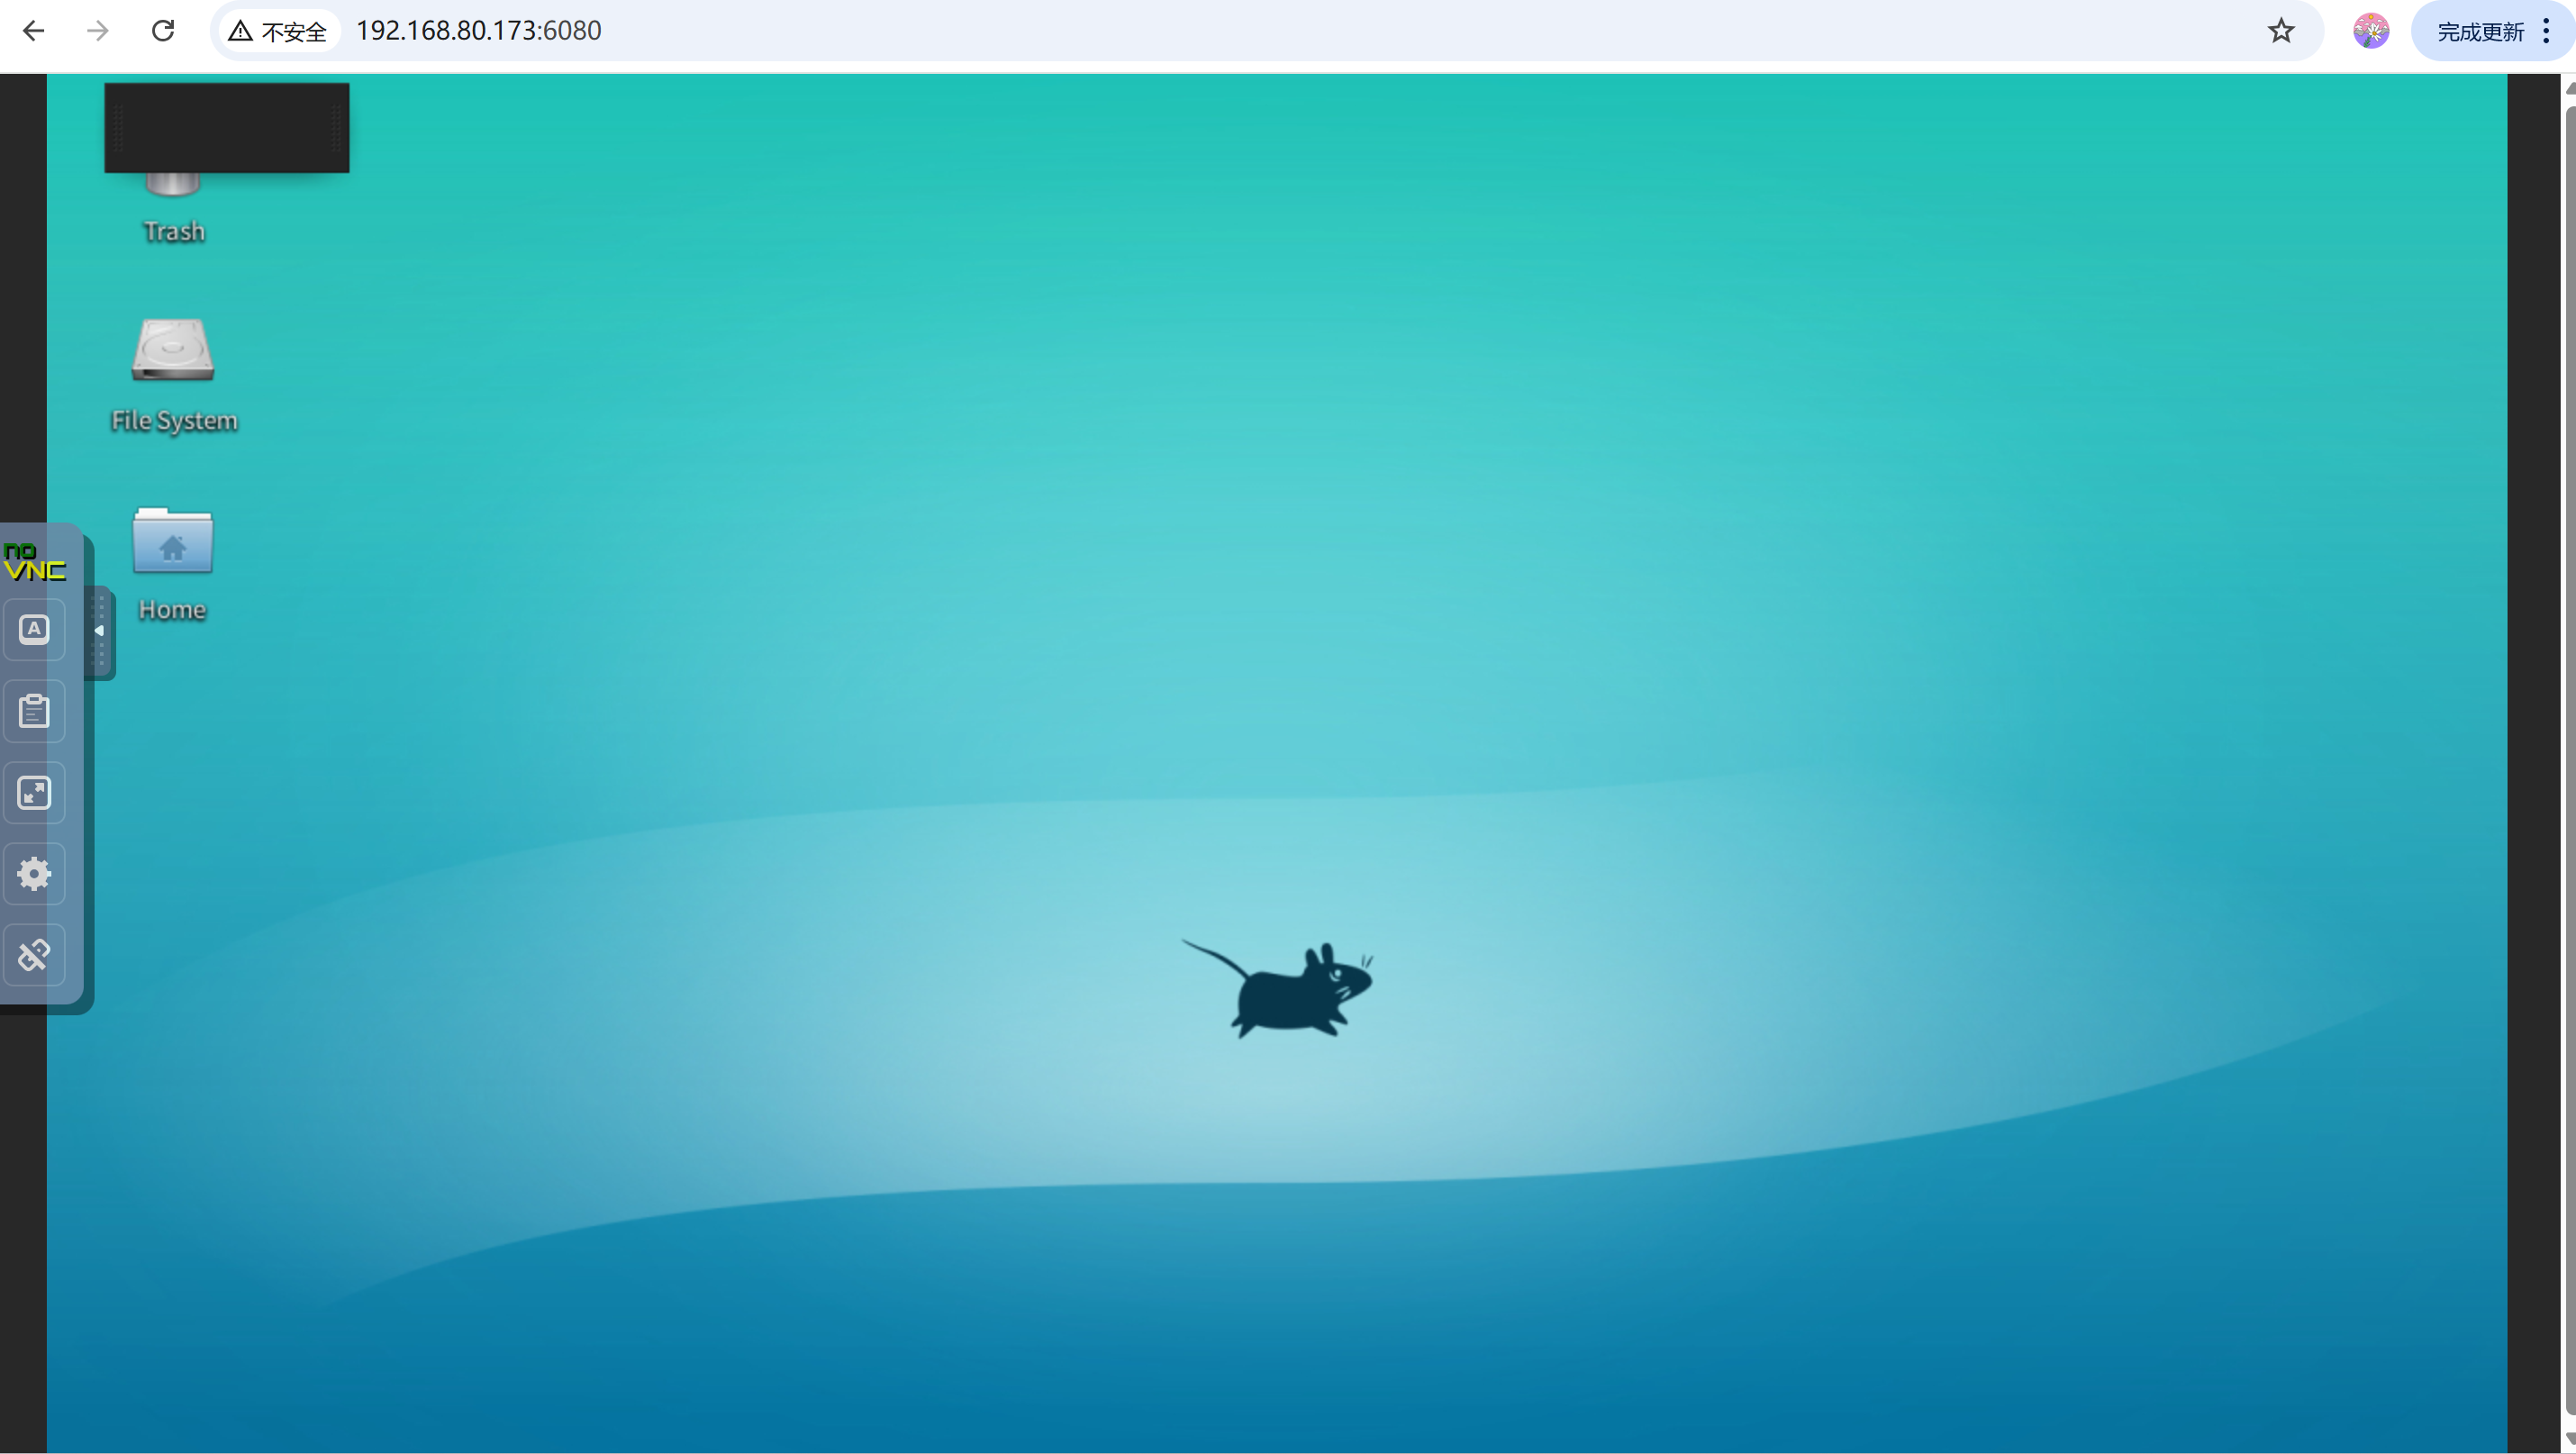This screenshot has width=2576, height=1454.
Task: Go back in browser history
Action: (x=34, y=31)
